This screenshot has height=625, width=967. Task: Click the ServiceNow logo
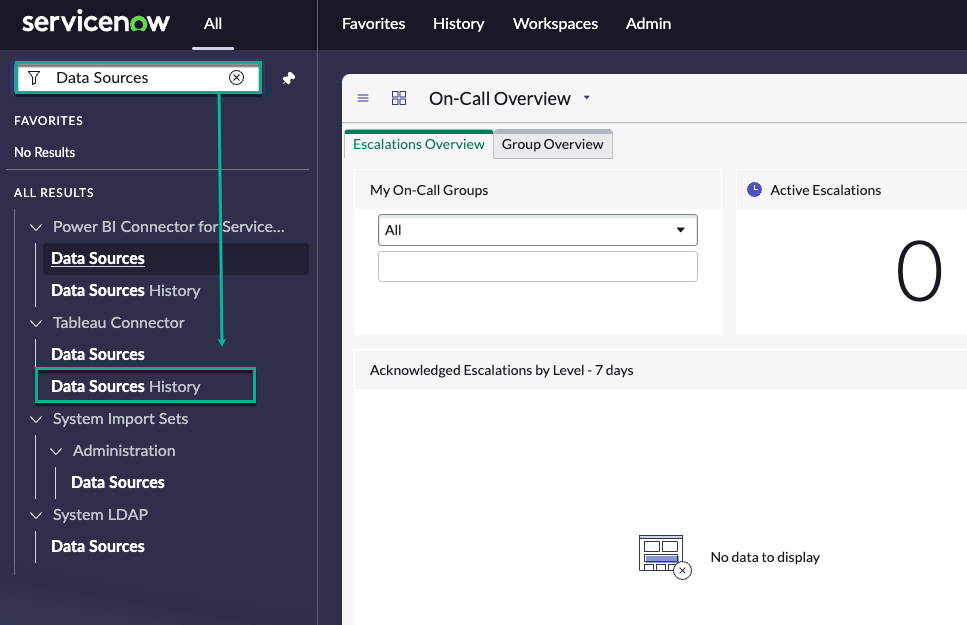tap(96, 23)
